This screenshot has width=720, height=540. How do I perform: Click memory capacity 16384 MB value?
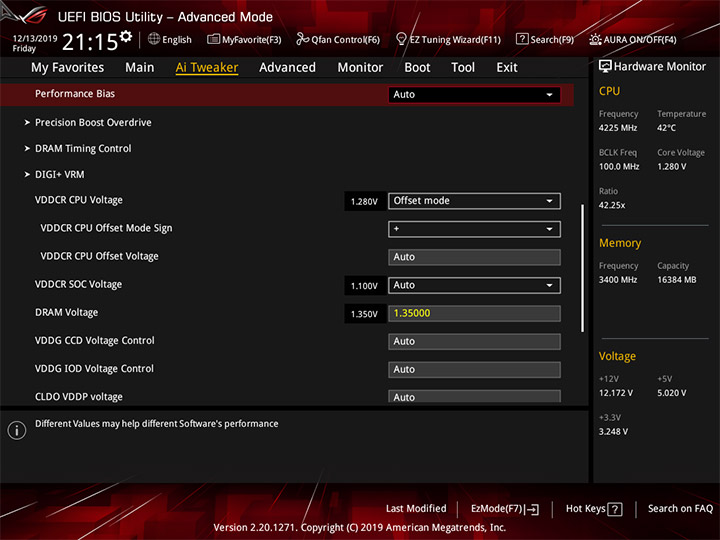pos(677,280)
